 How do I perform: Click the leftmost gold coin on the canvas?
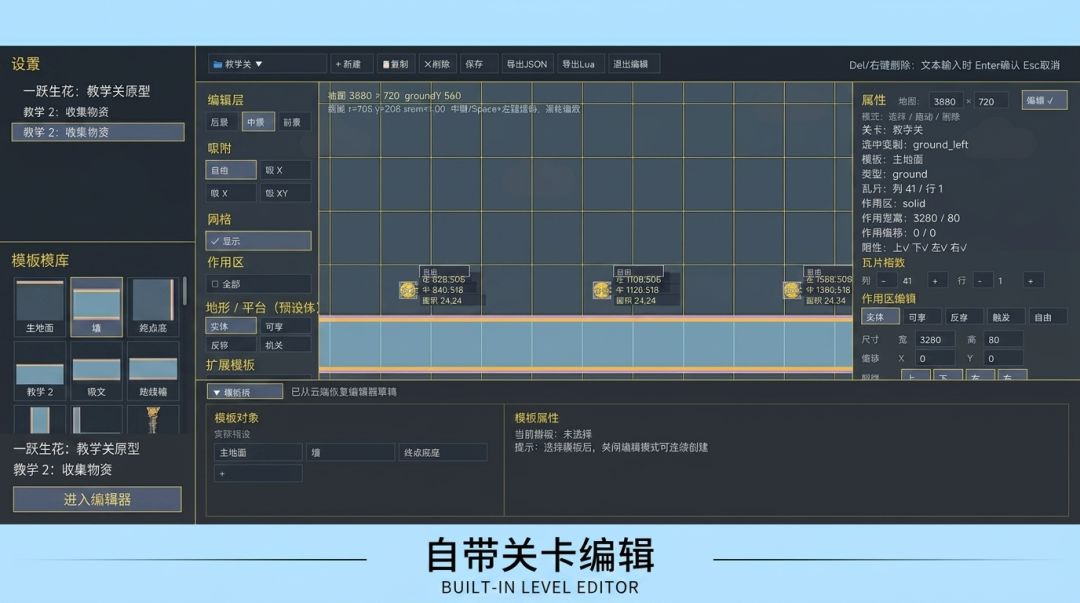tap(408, 290)
